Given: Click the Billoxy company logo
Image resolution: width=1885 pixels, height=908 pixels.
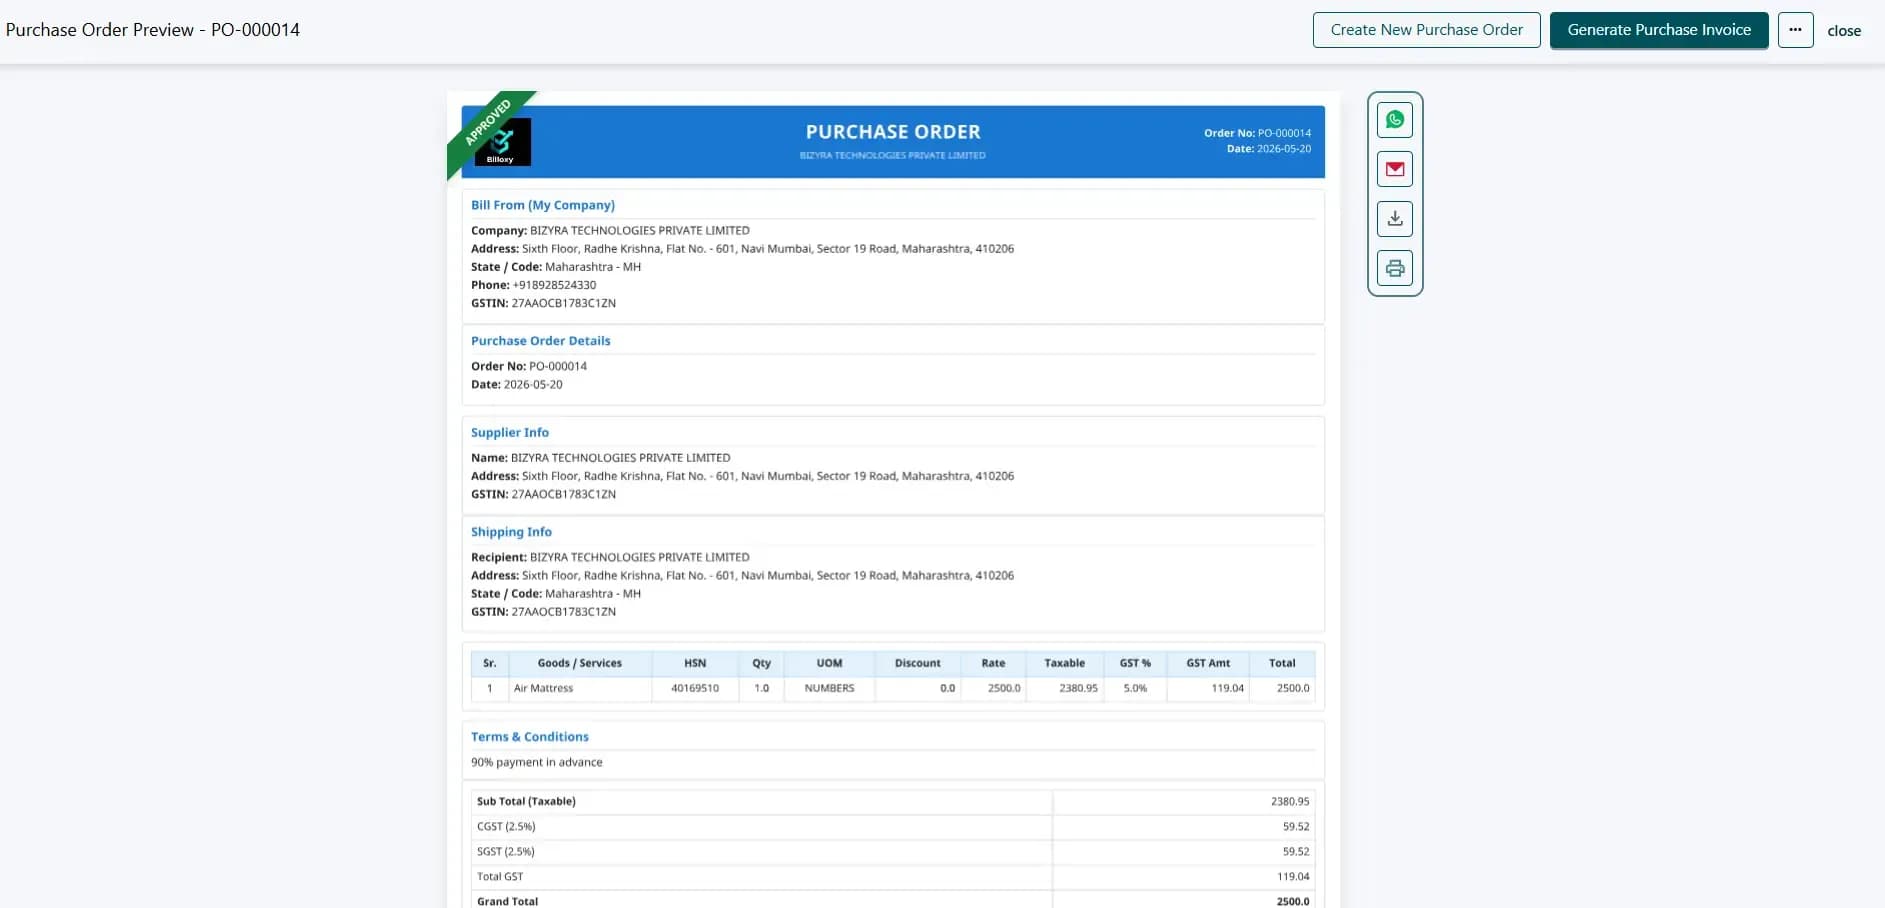Looking at the screenshot, I should (501, 142).
